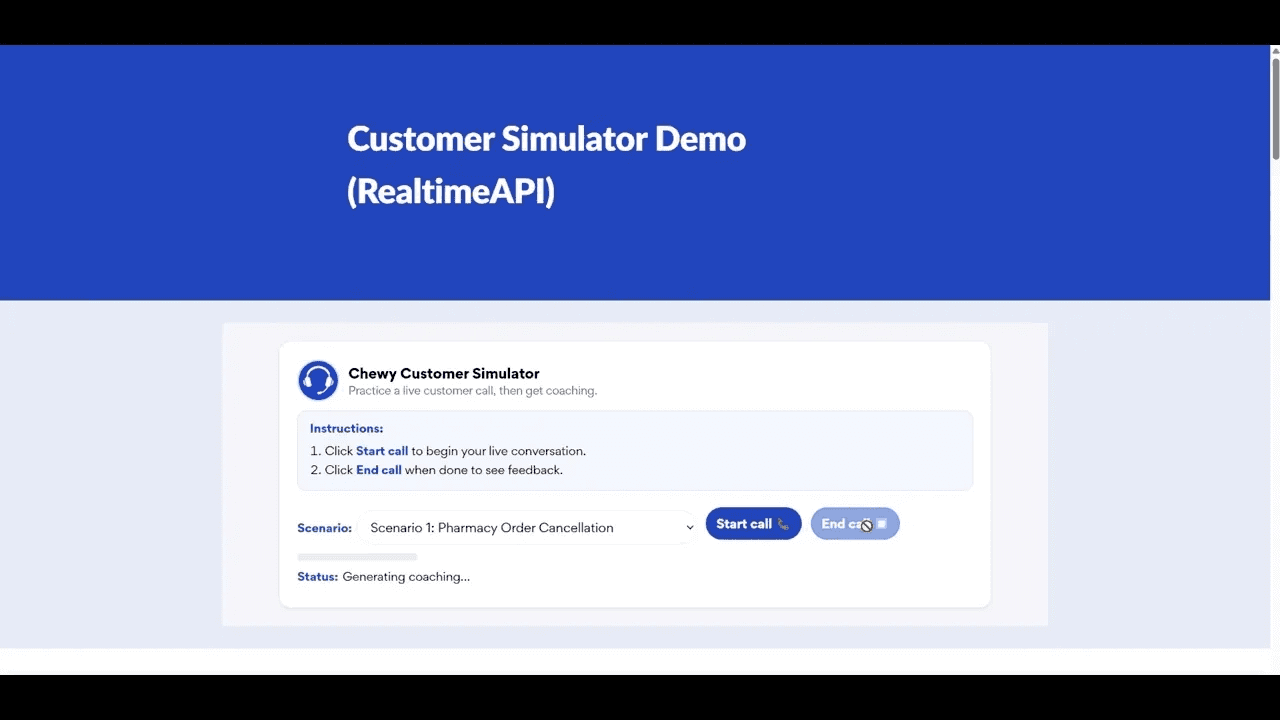Click instruction step 1 about Start call

pyautogui.click(x=448, y=451)
